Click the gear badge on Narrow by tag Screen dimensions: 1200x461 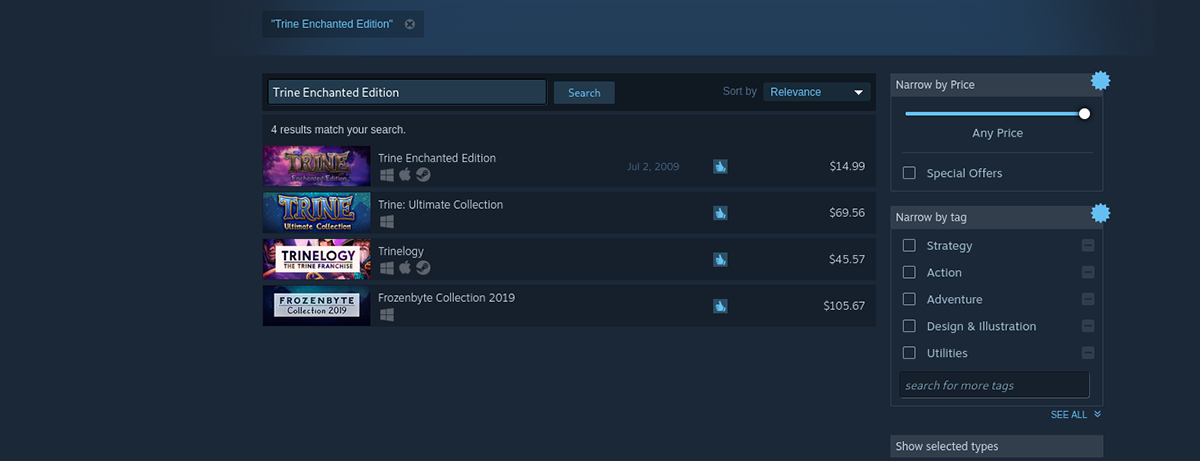coord(1100,212)
